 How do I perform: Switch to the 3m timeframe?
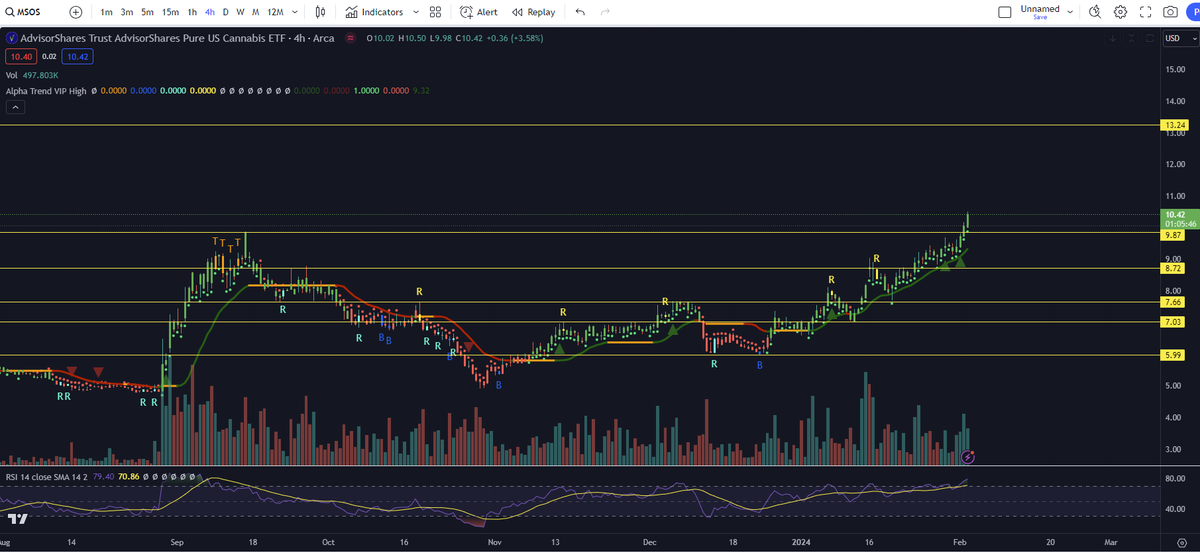(127, 12)
